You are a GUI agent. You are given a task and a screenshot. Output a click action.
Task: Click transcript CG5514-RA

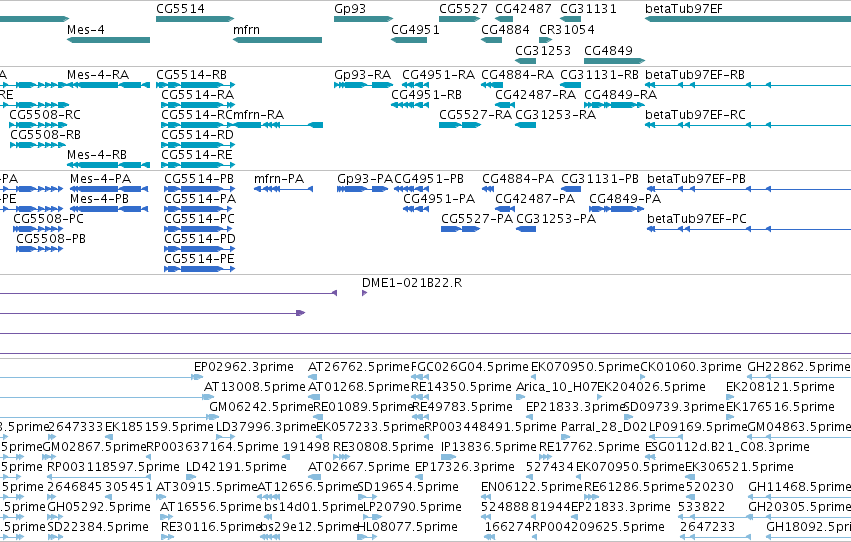pos(198,105)
